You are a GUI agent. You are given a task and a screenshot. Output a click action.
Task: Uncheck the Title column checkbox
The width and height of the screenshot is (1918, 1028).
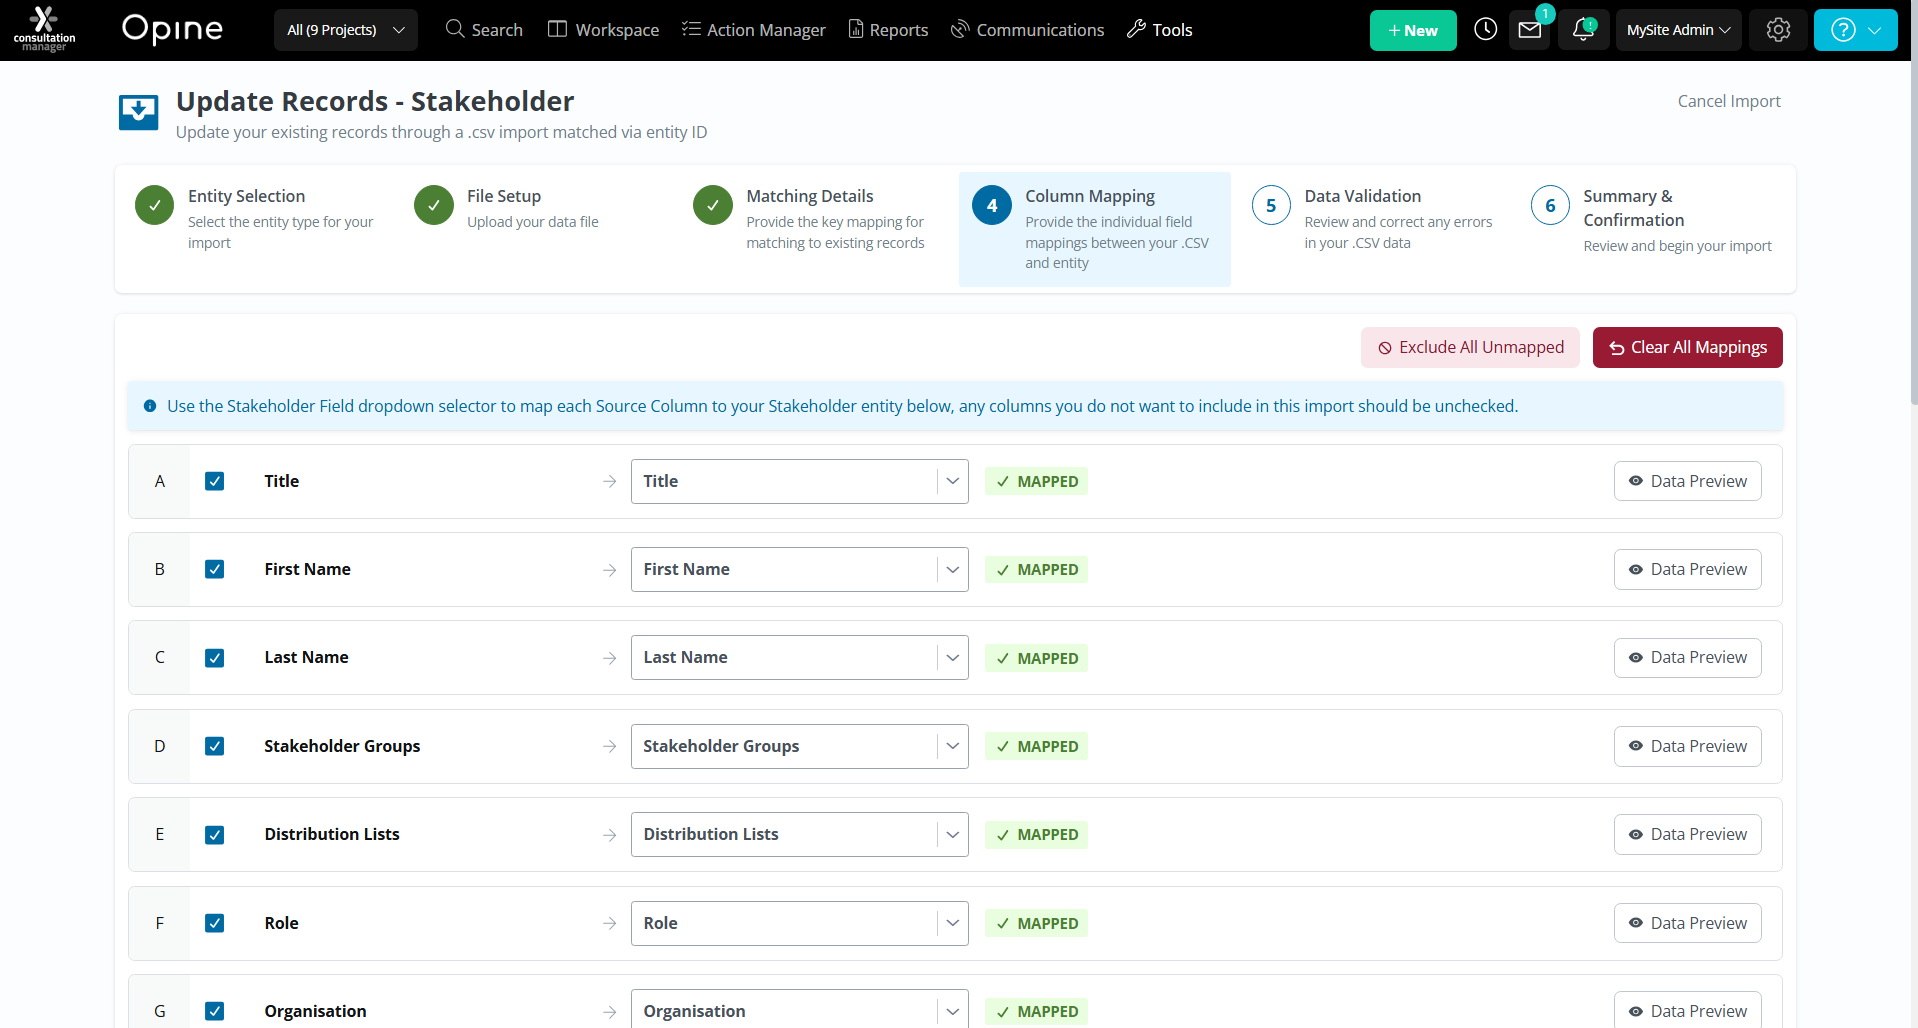pos(214,481)
